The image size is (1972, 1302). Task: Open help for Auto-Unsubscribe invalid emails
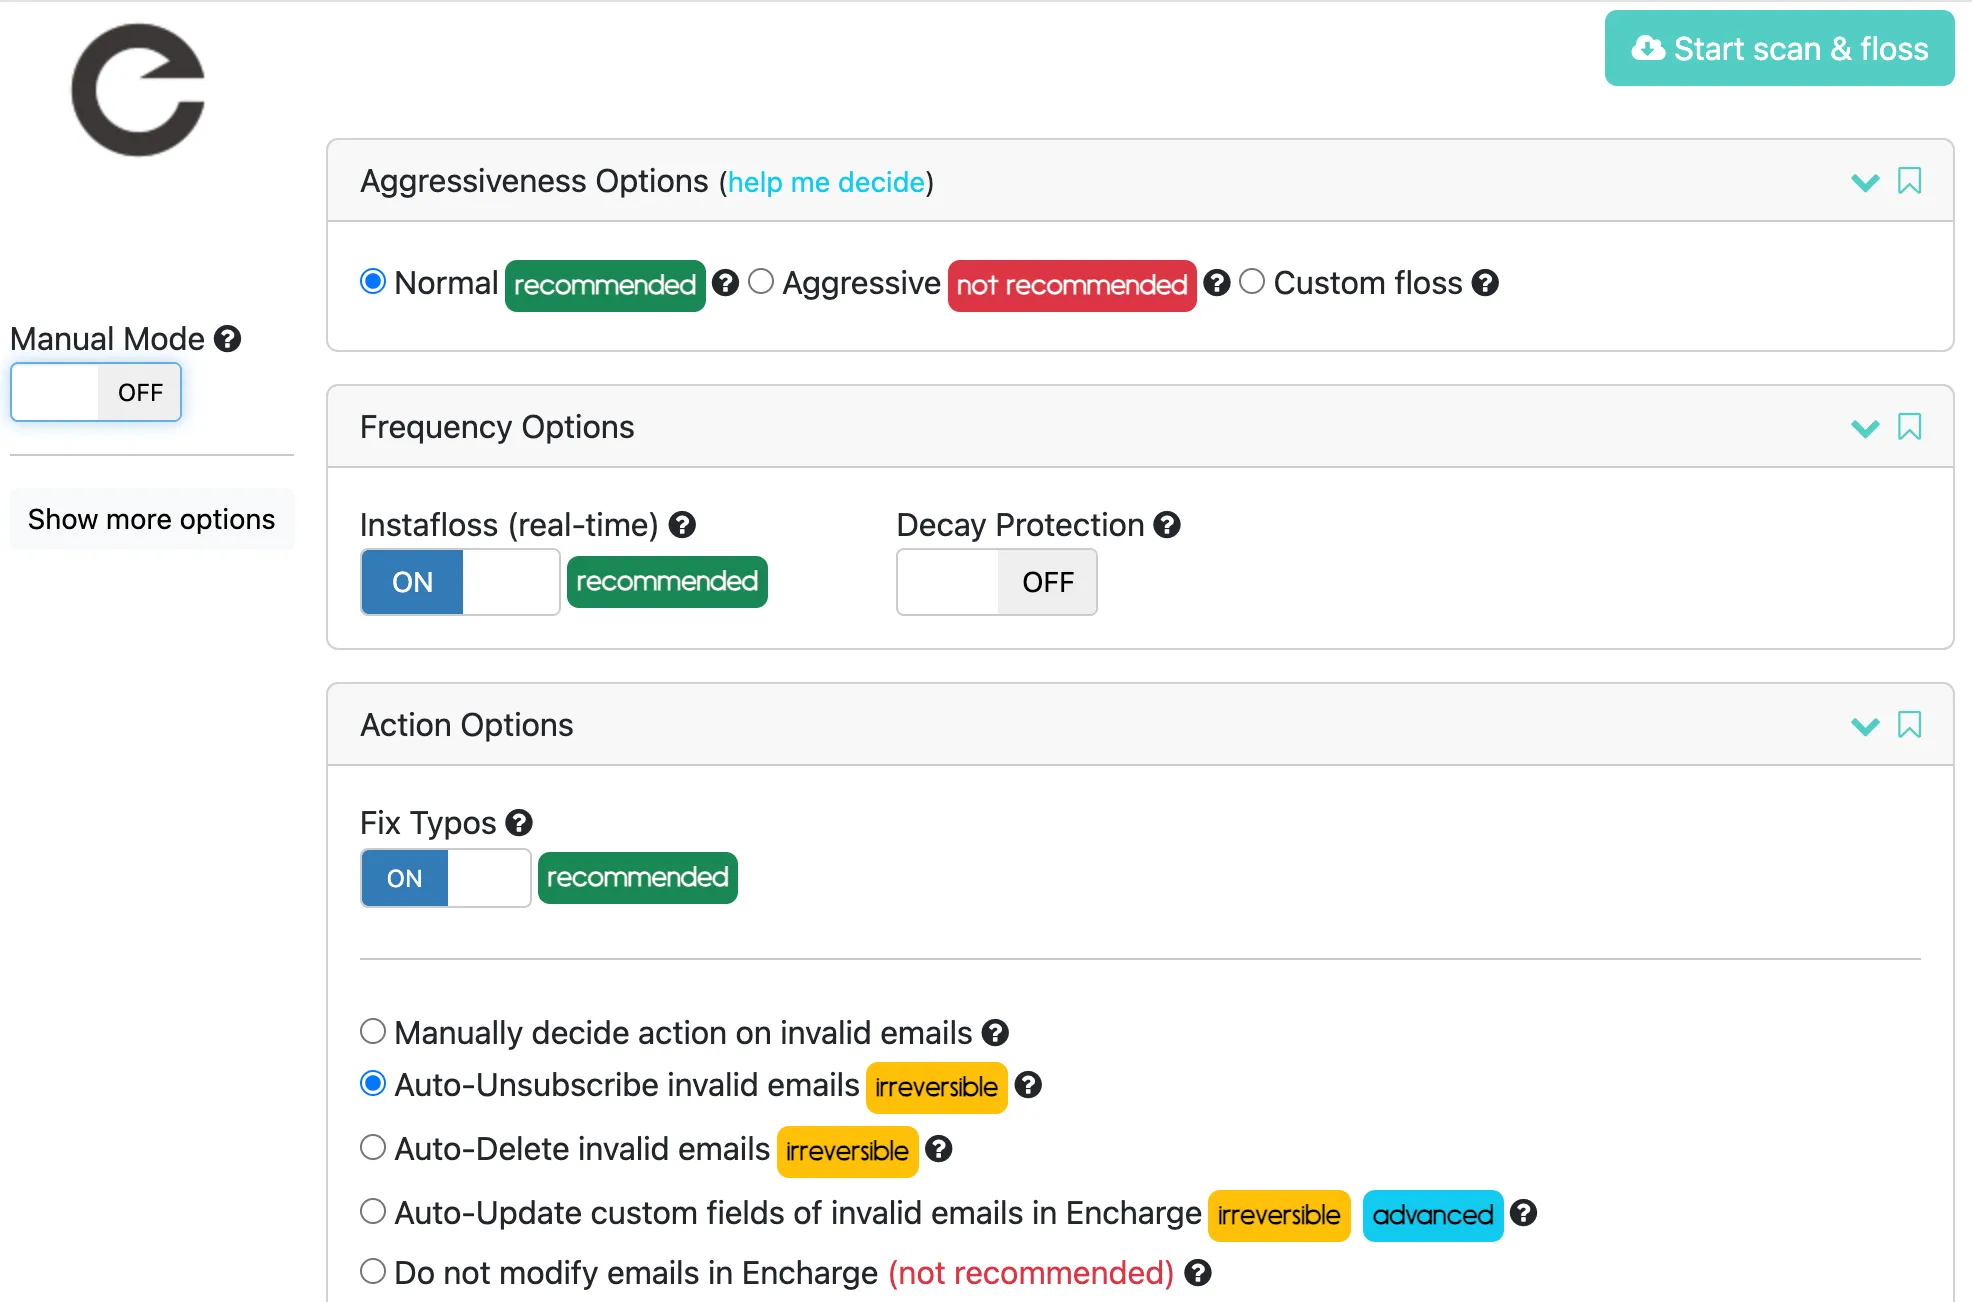click(1028, 1085)
